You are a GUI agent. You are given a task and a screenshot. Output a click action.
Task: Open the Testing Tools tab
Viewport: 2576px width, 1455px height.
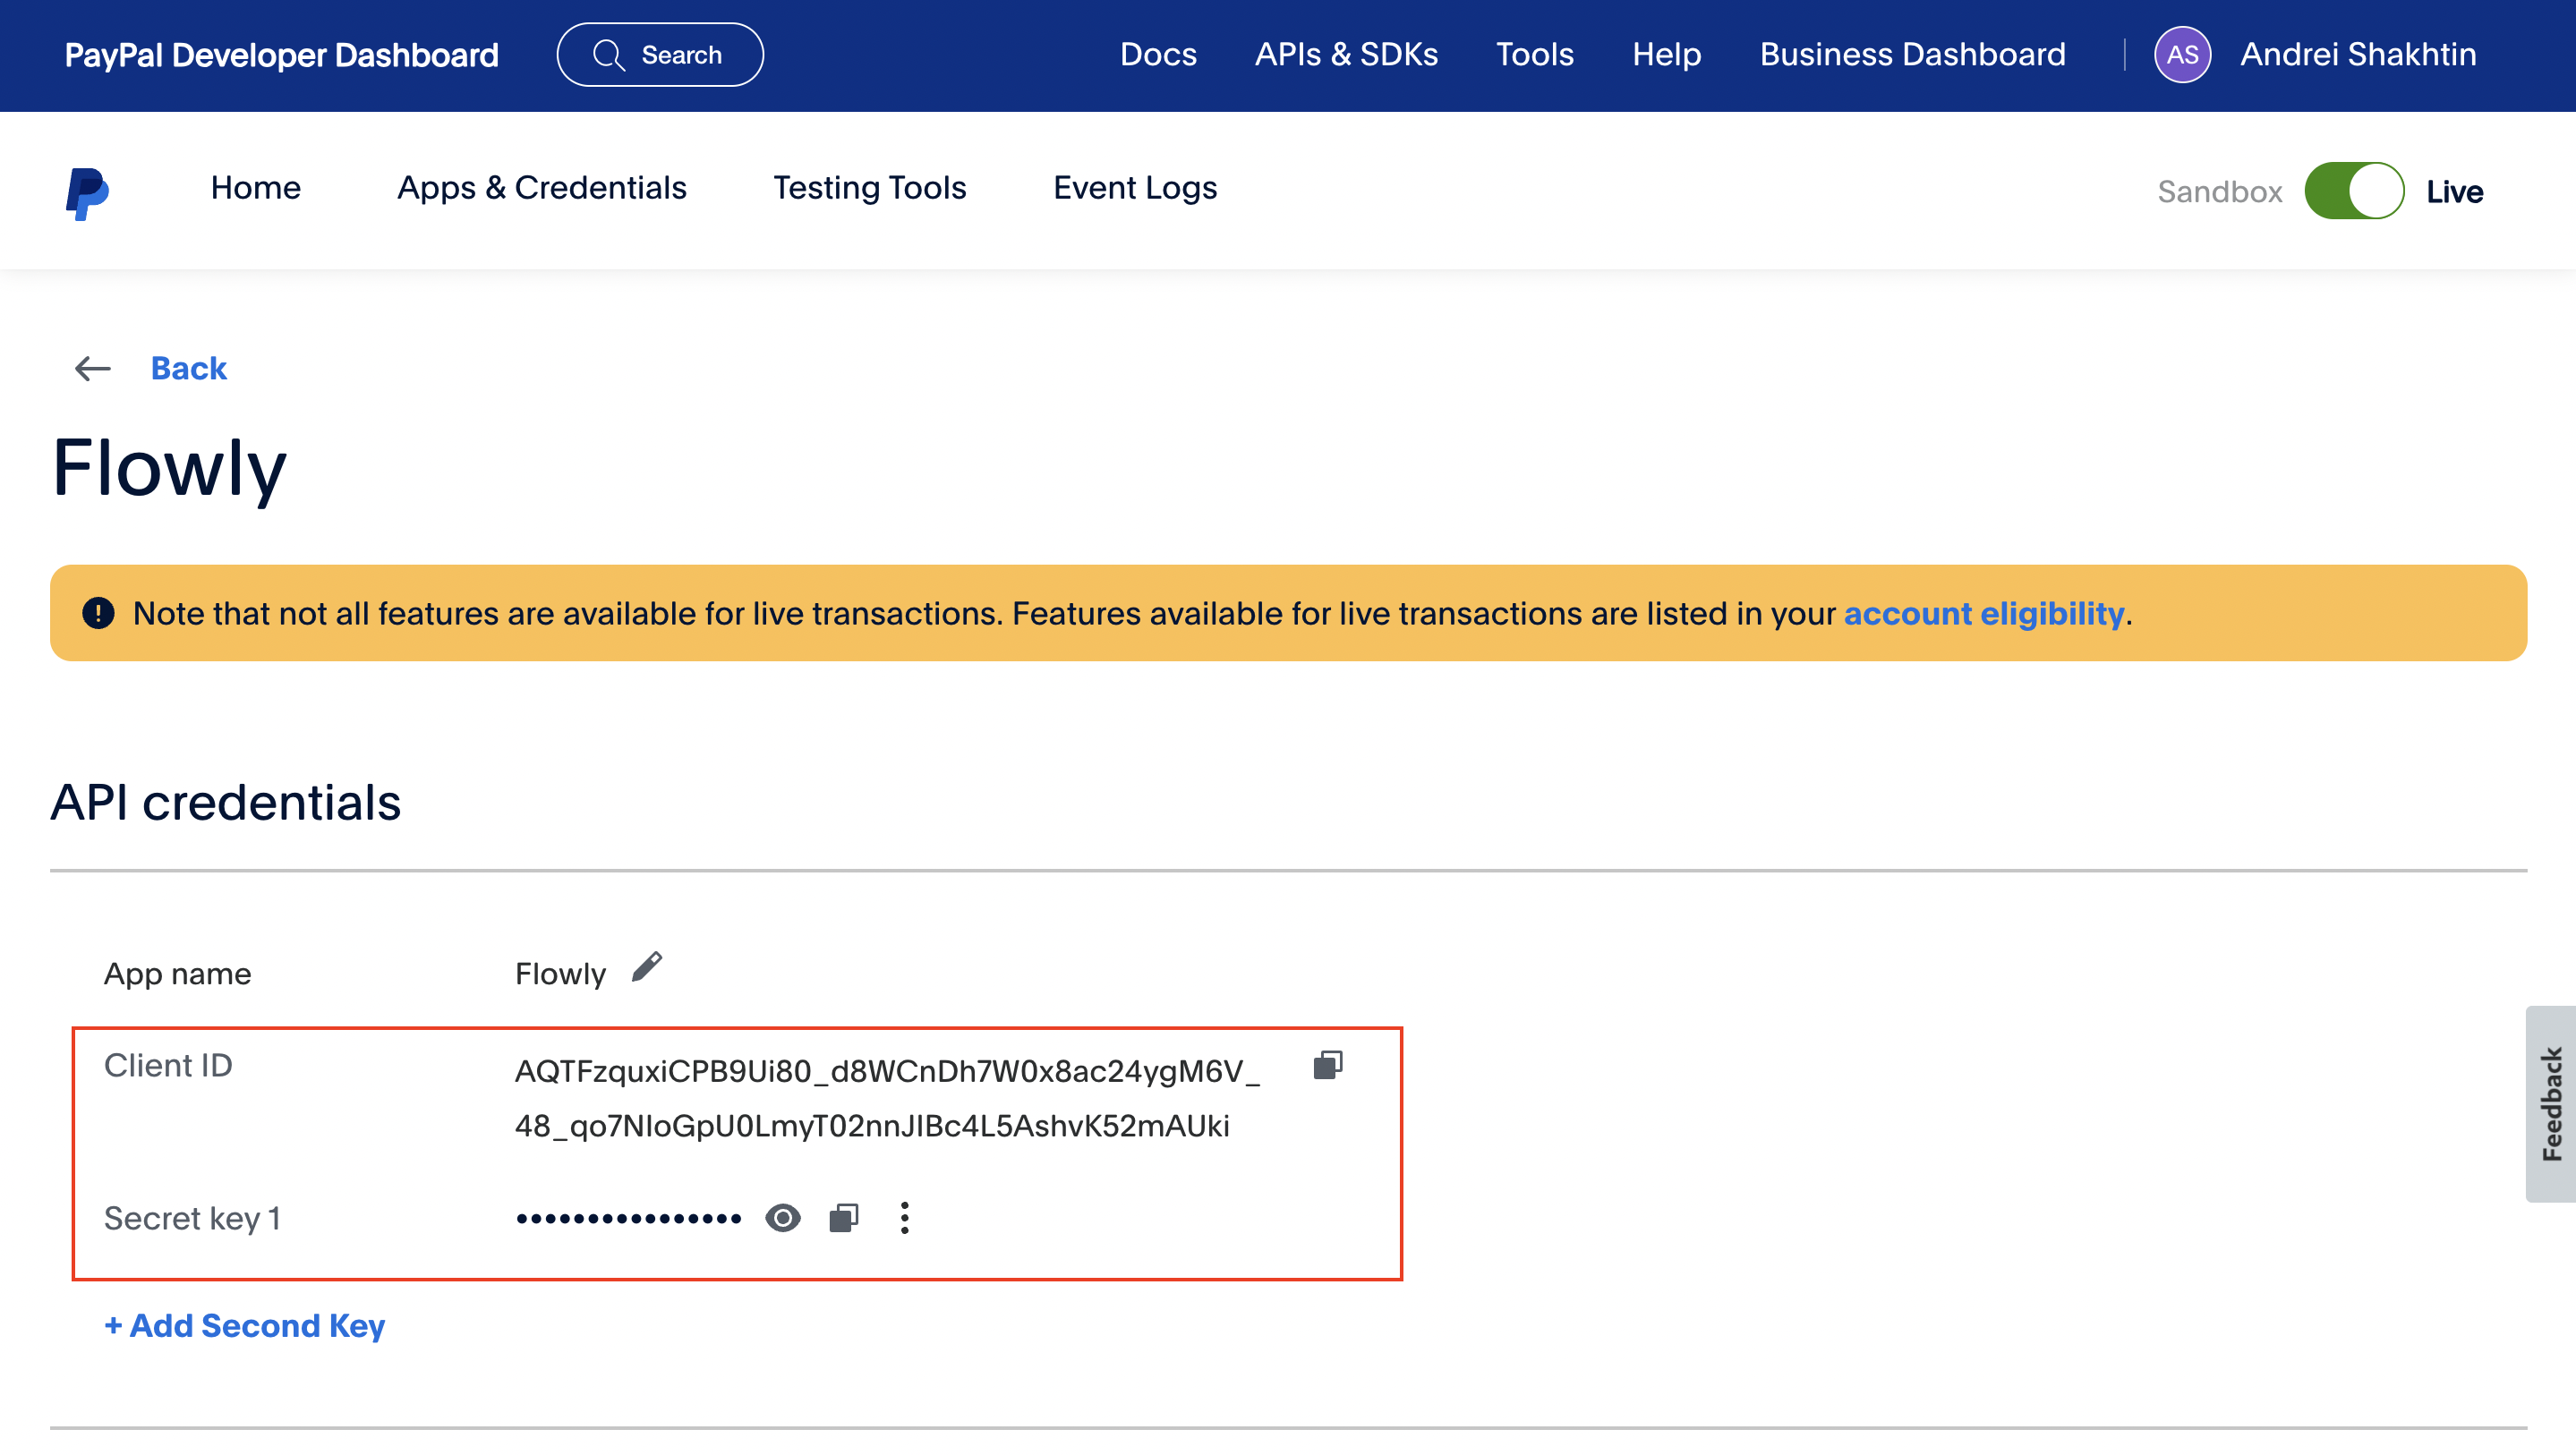[869, 188]
